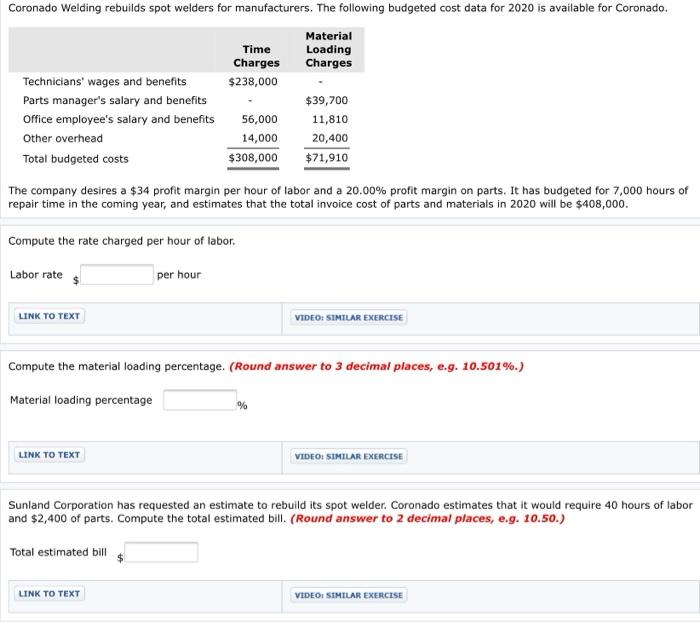Select the $71,910 total material loading charges

[326, 158]
